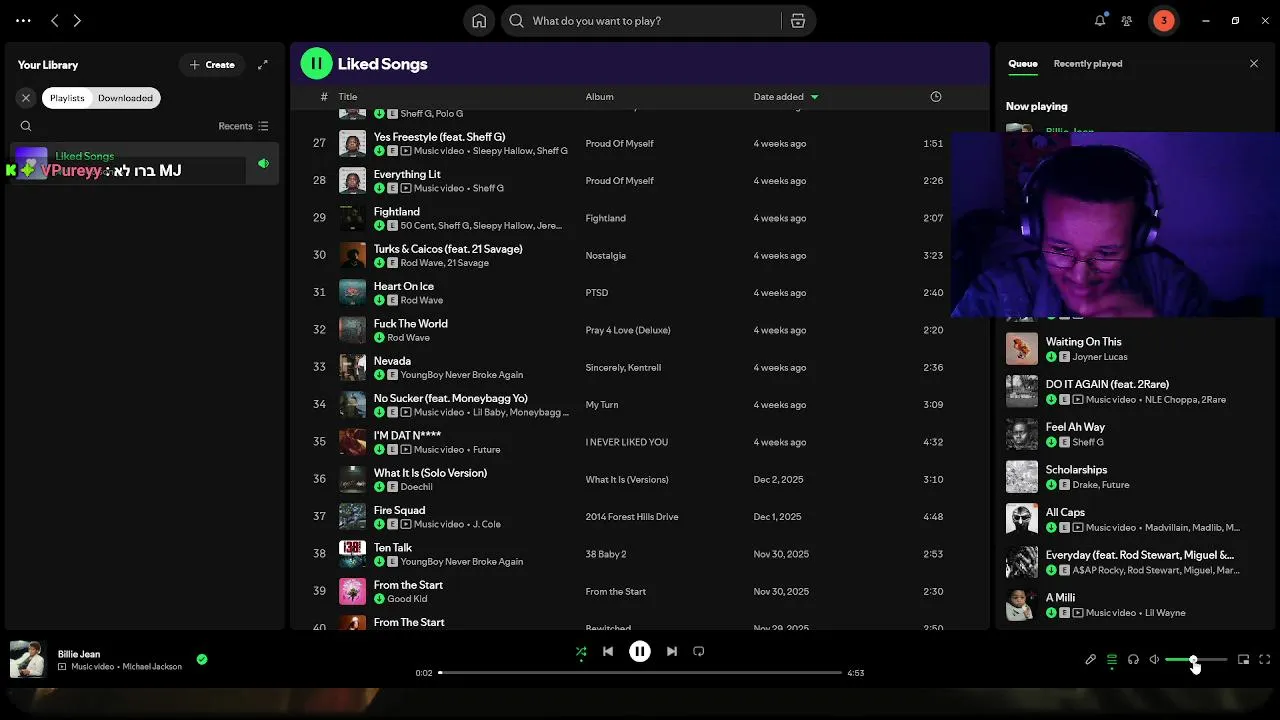Open the lyrics microphone icon

[x=1091, y=660]
